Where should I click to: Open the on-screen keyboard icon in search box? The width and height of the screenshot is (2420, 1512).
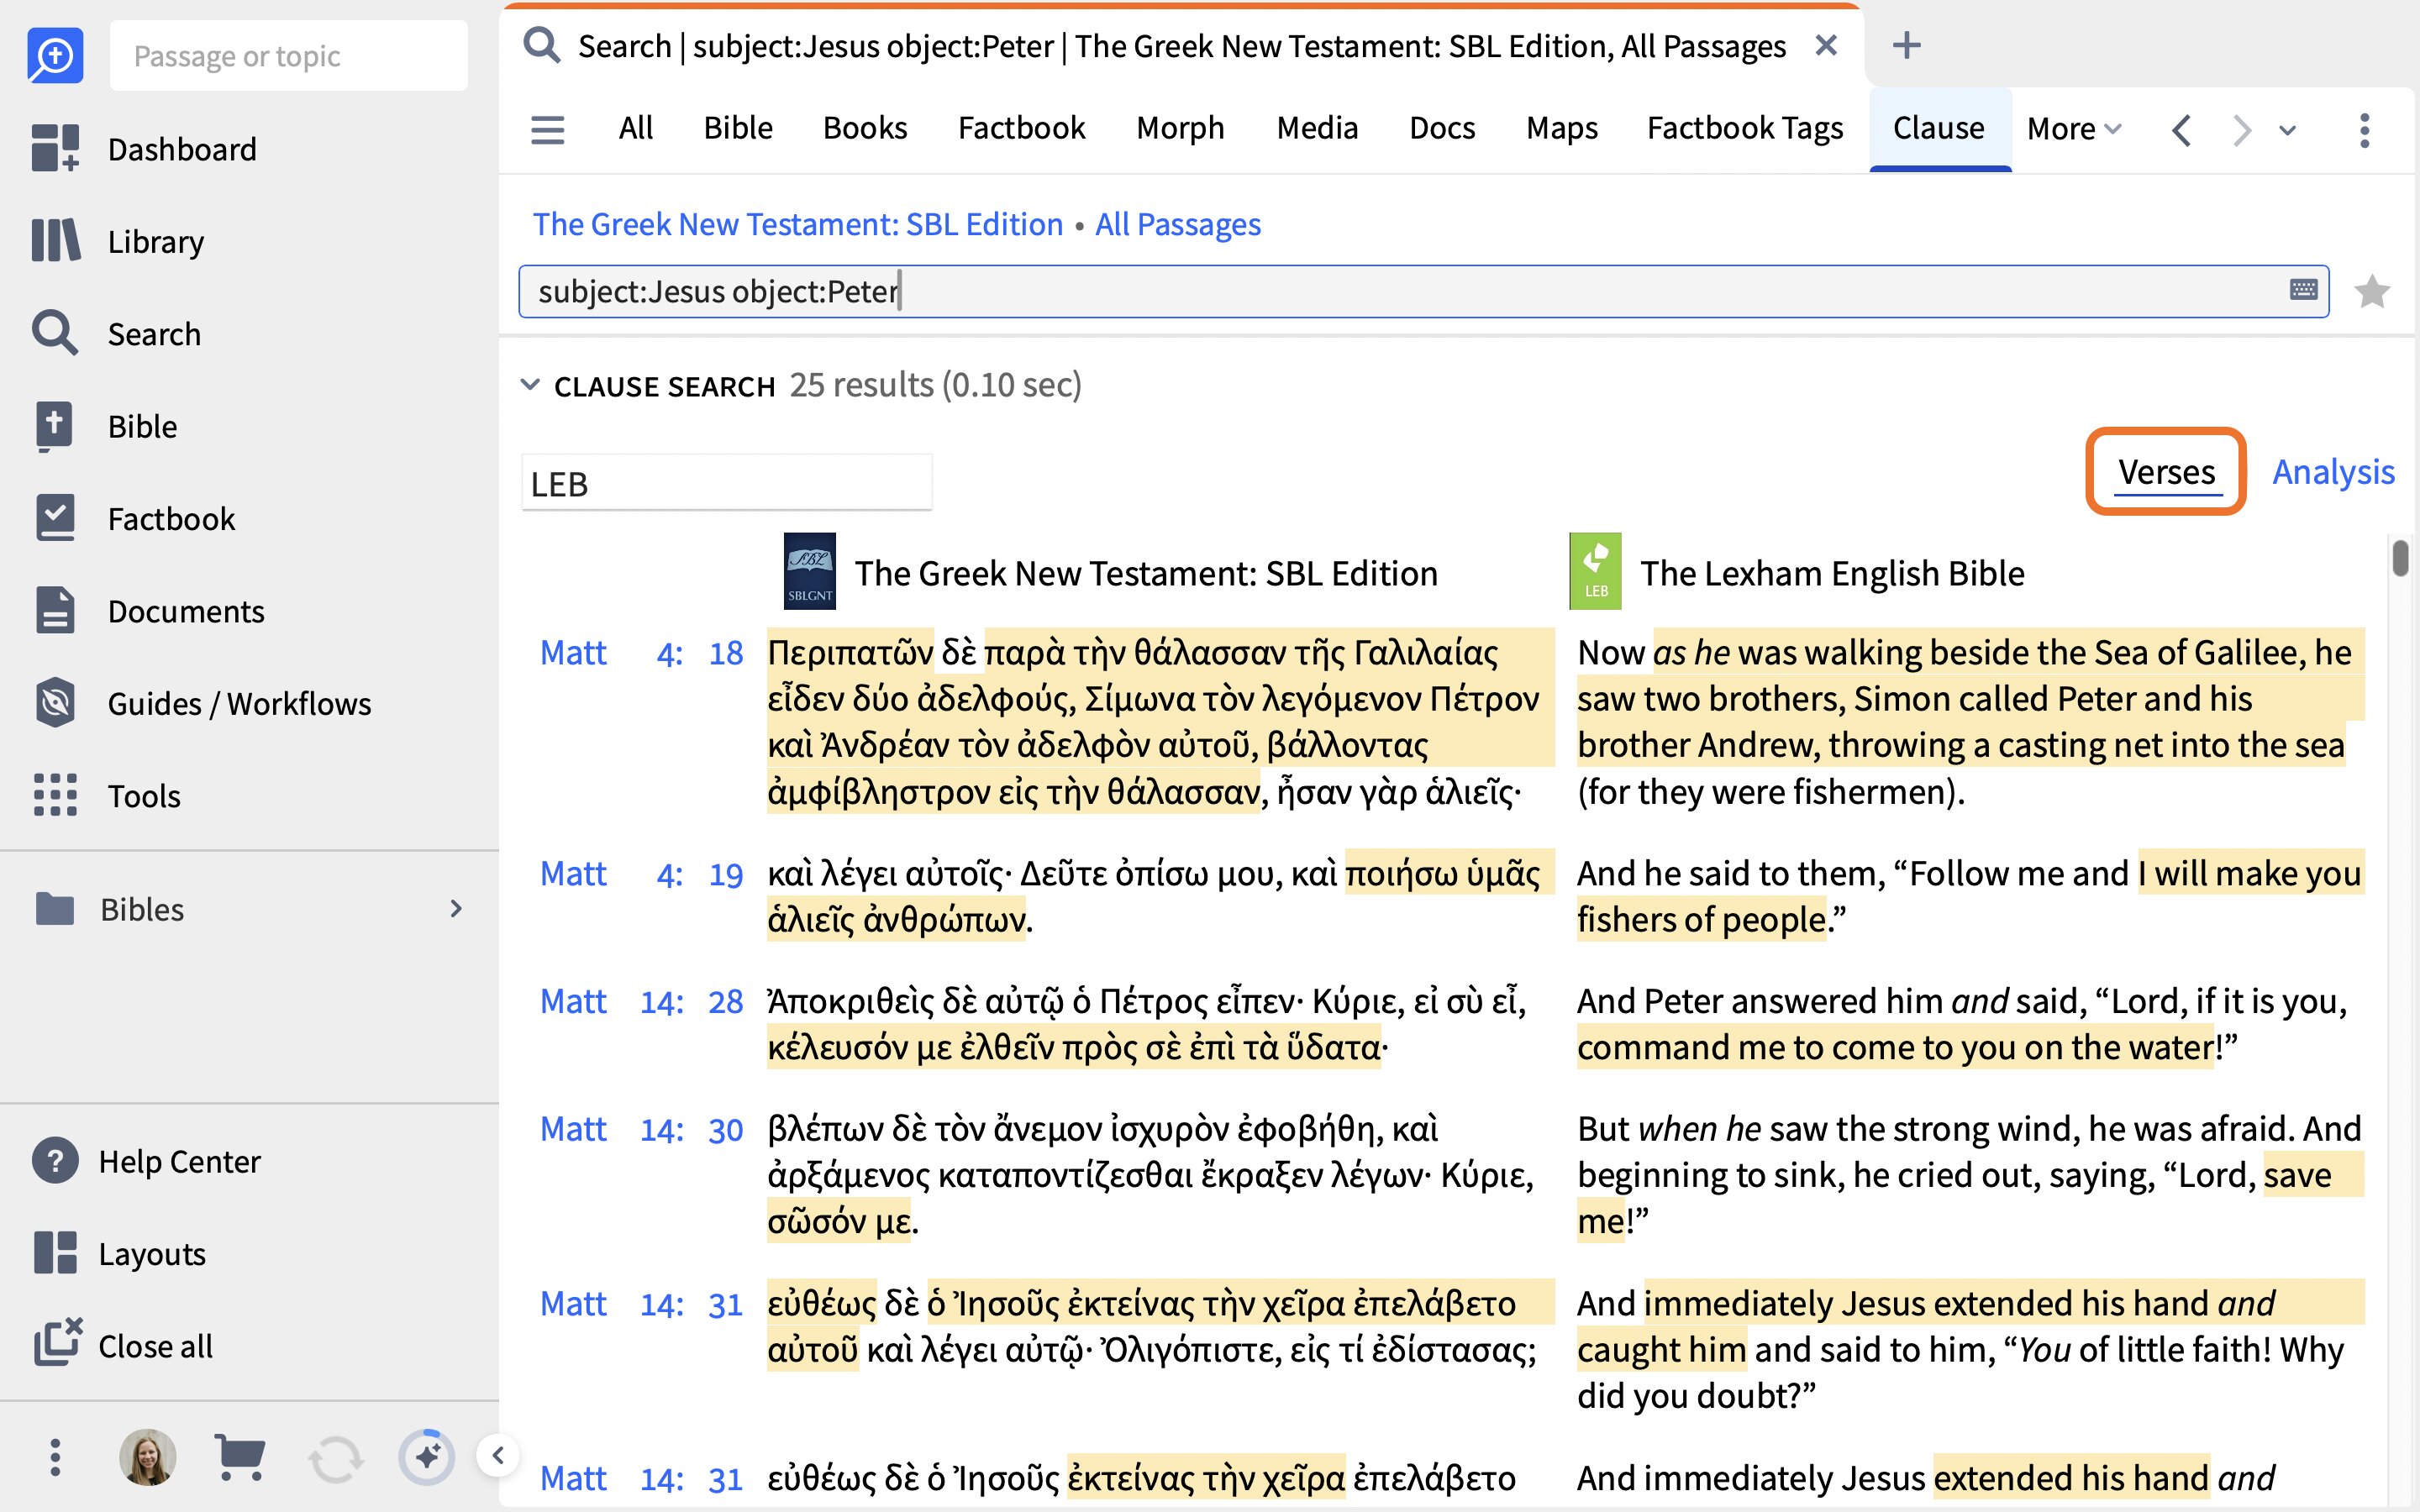pos(2303,289)
